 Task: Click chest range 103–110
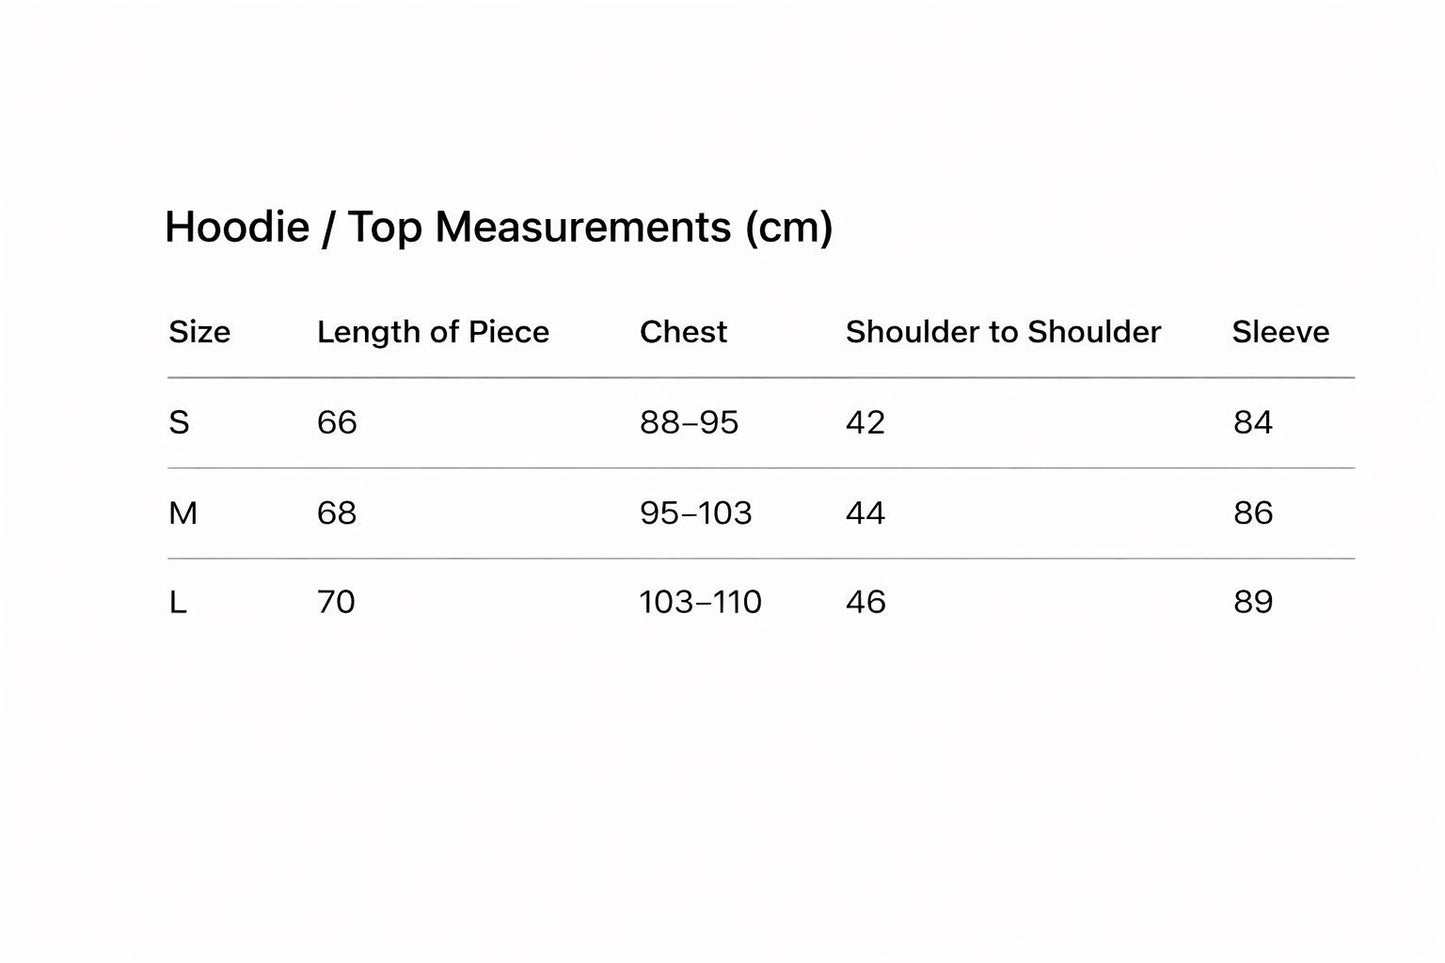pyautogui.click(x=700, y=602)
